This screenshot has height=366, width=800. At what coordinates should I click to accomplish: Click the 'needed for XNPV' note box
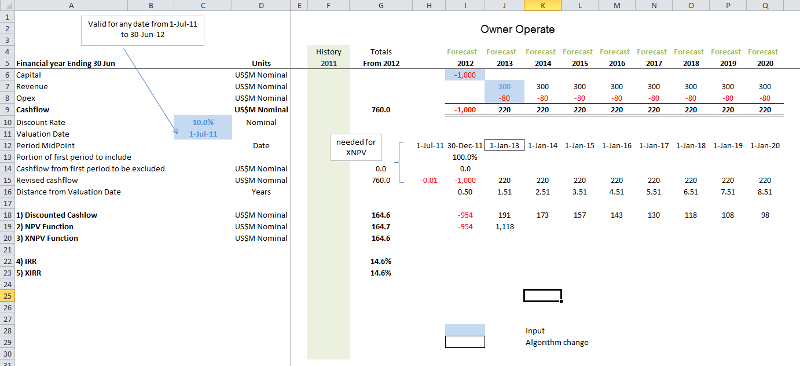click(356, 148)
